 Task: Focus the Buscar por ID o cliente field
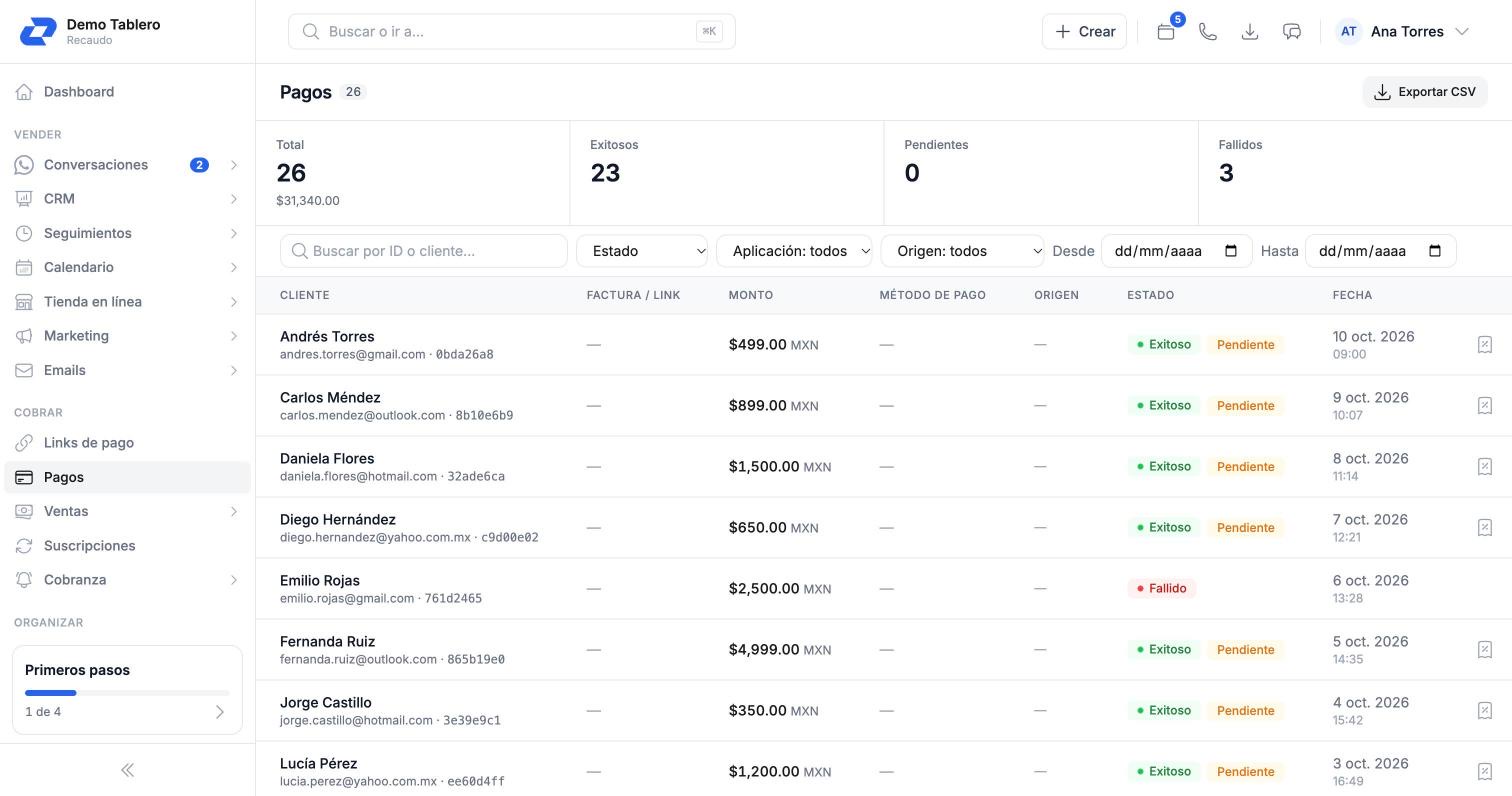point(424,251)
